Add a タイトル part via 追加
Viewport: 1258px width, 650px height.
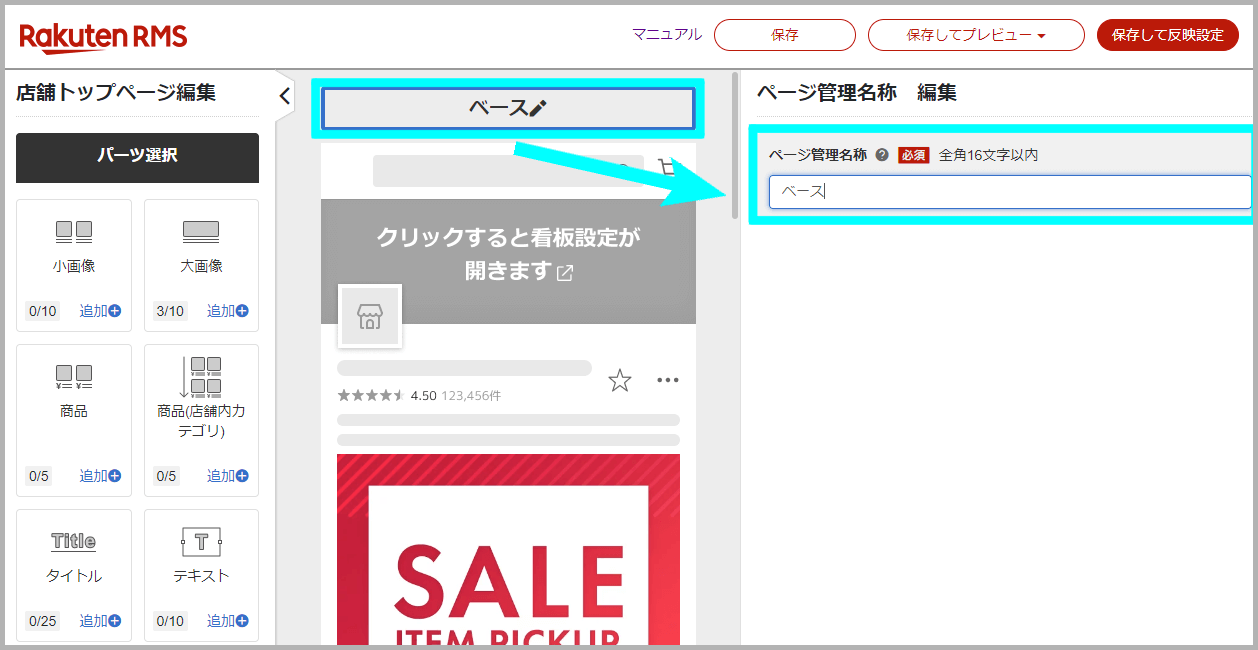coord(100,621)
